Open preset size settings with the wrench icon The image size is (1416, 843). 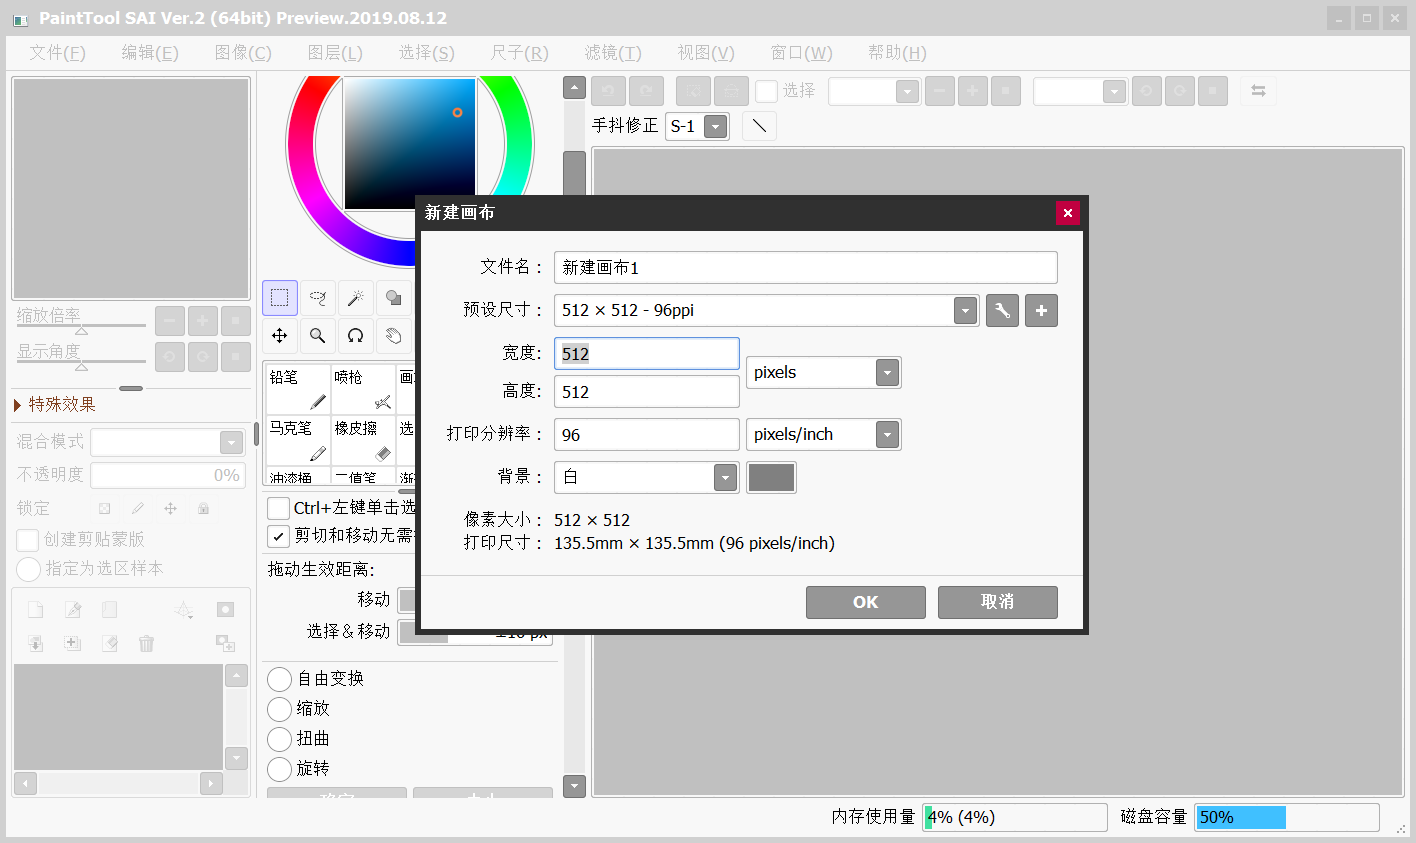click(x=1002, y=311)
